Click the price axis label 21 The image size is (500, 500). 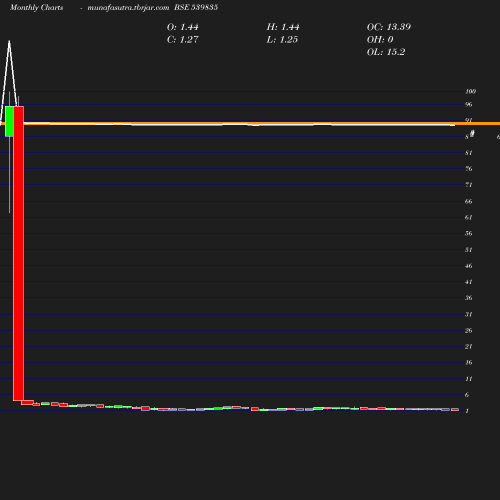(x=469, y=347)
